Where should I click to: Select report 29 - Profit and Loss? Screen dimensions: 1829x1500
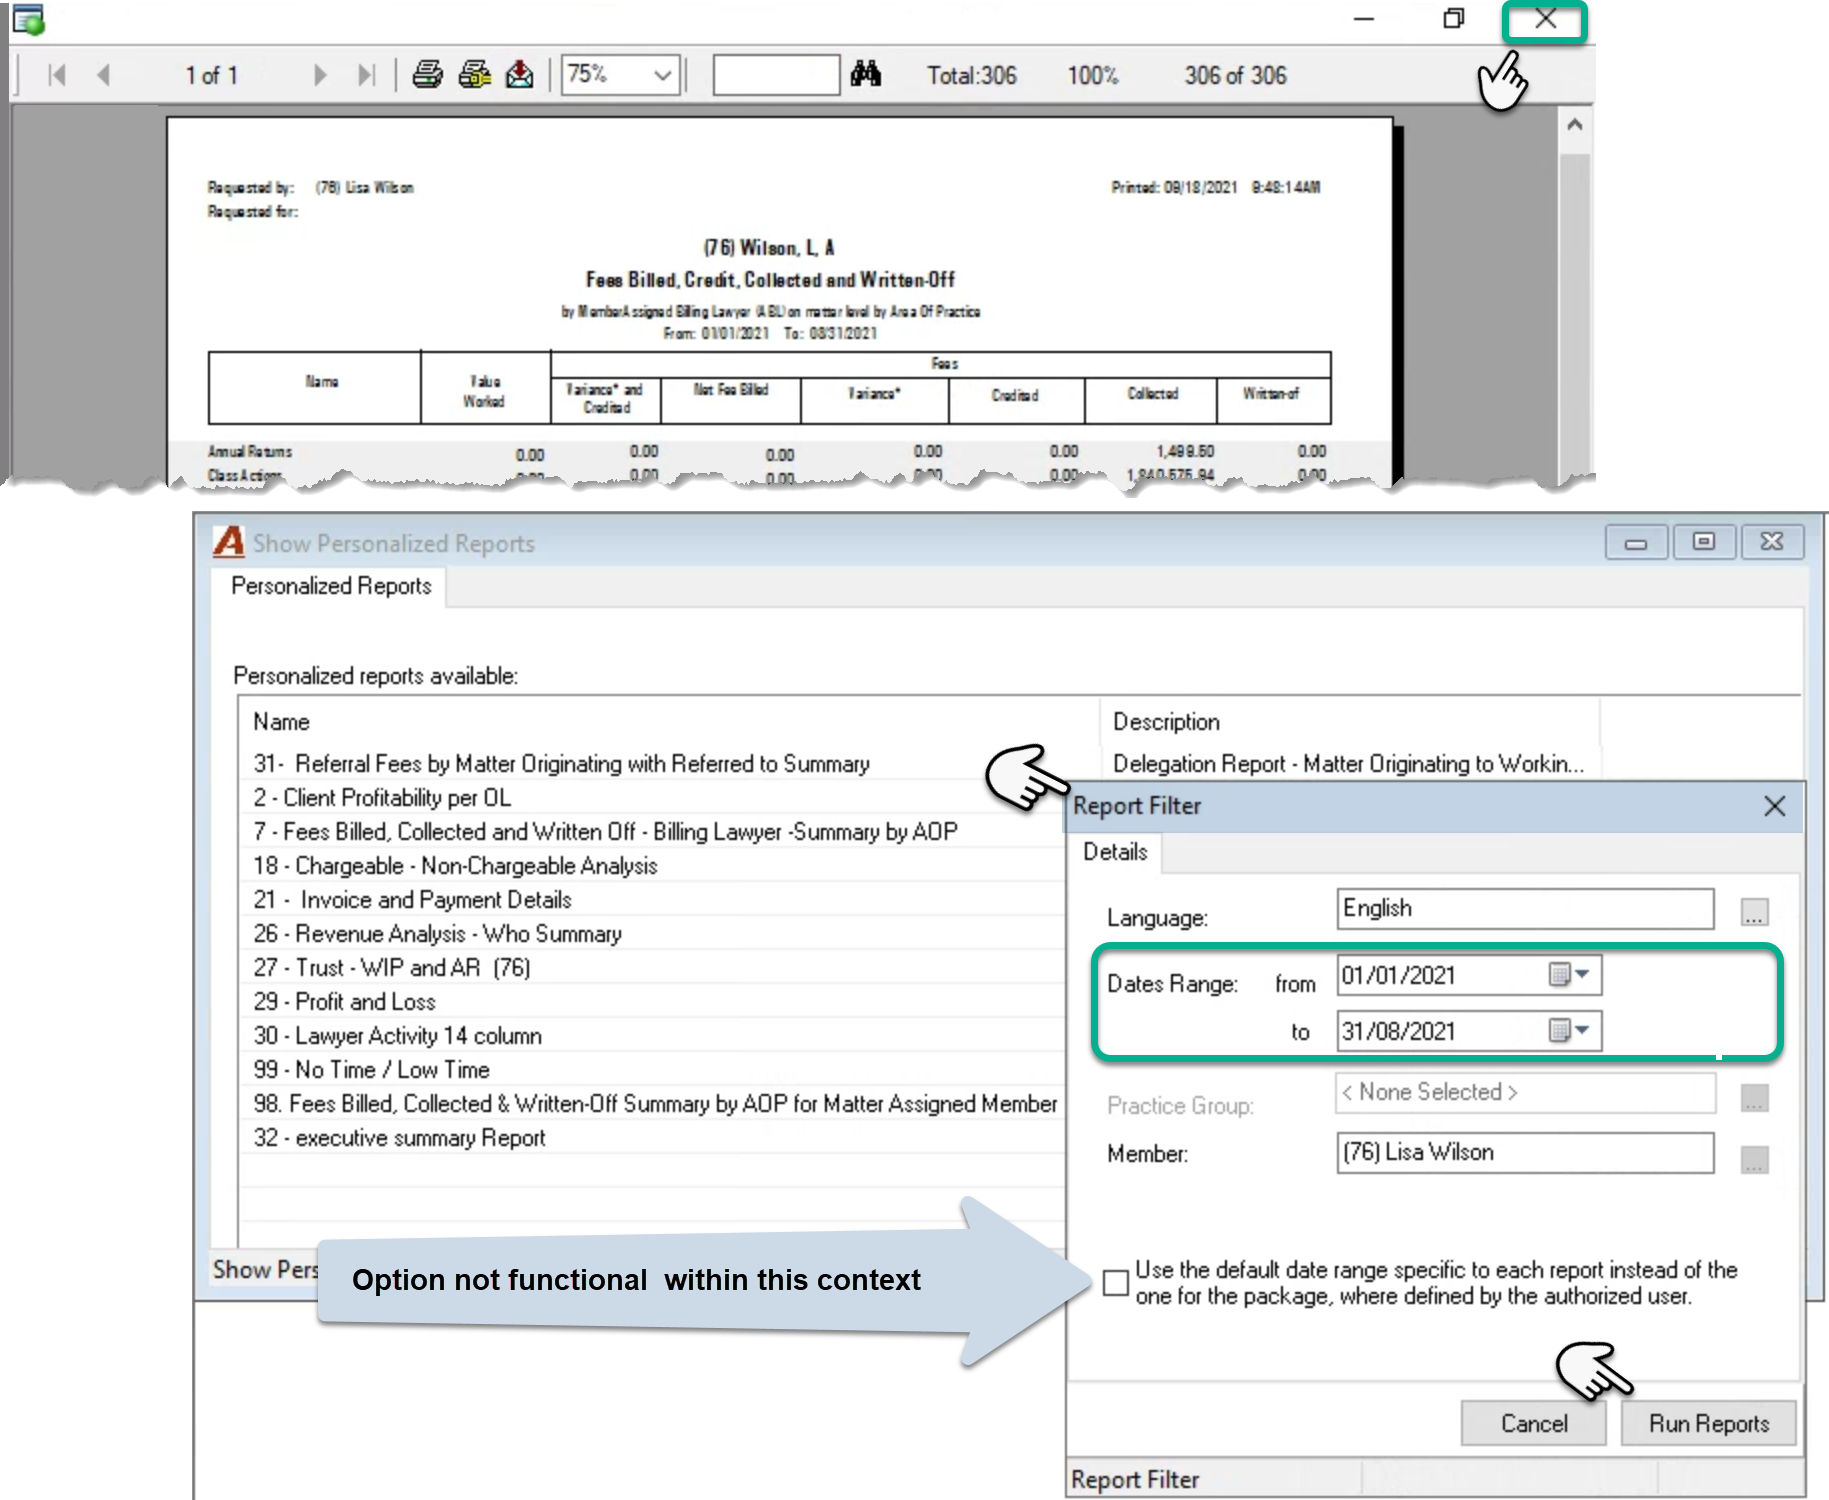[344, 1002]
